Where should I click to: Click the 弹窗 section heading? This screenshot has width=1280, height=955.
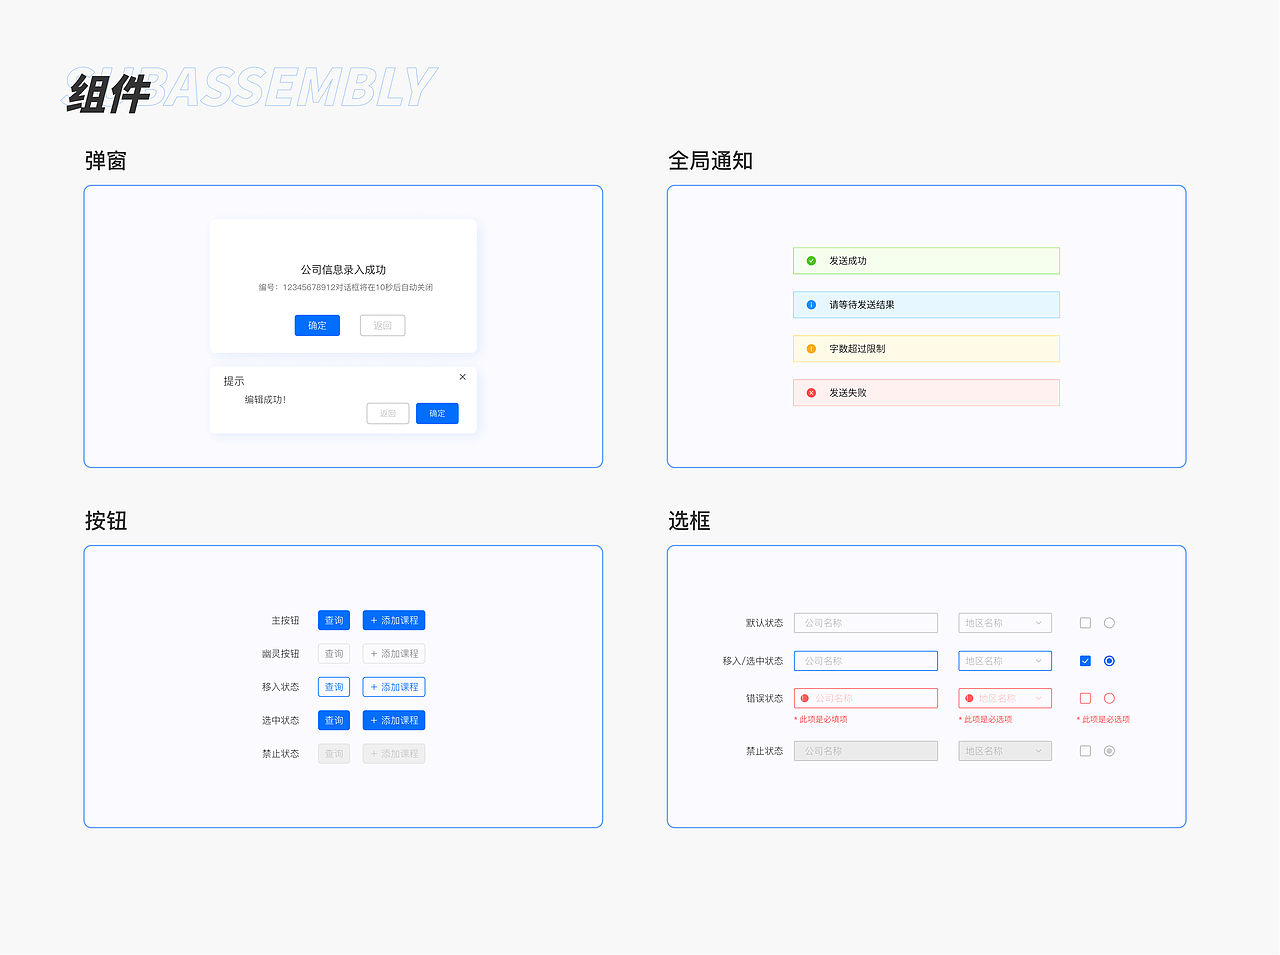point(105,161)
